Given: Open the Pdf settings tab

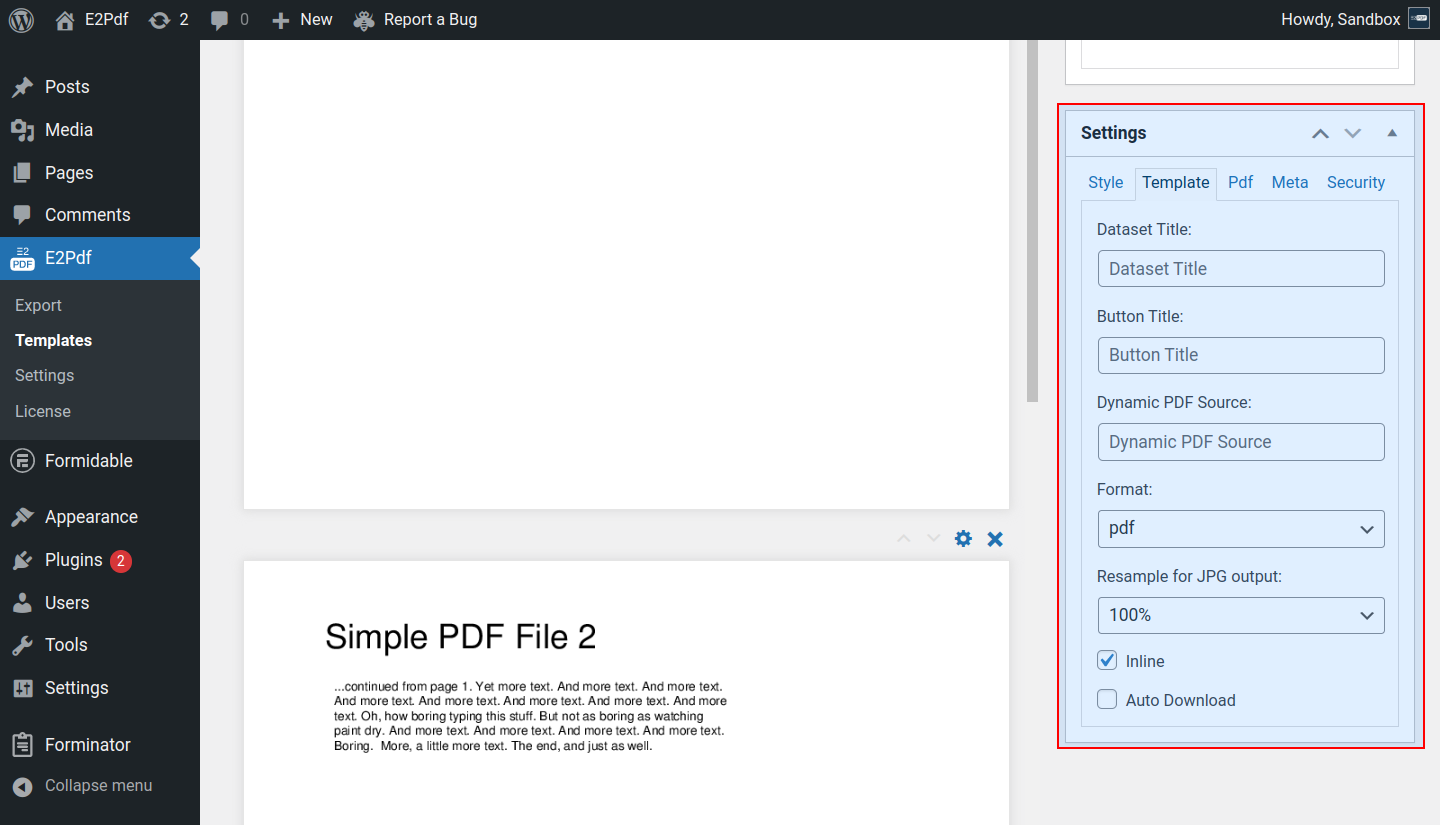Looking at the screenshot, I should tap(1240, 182).
